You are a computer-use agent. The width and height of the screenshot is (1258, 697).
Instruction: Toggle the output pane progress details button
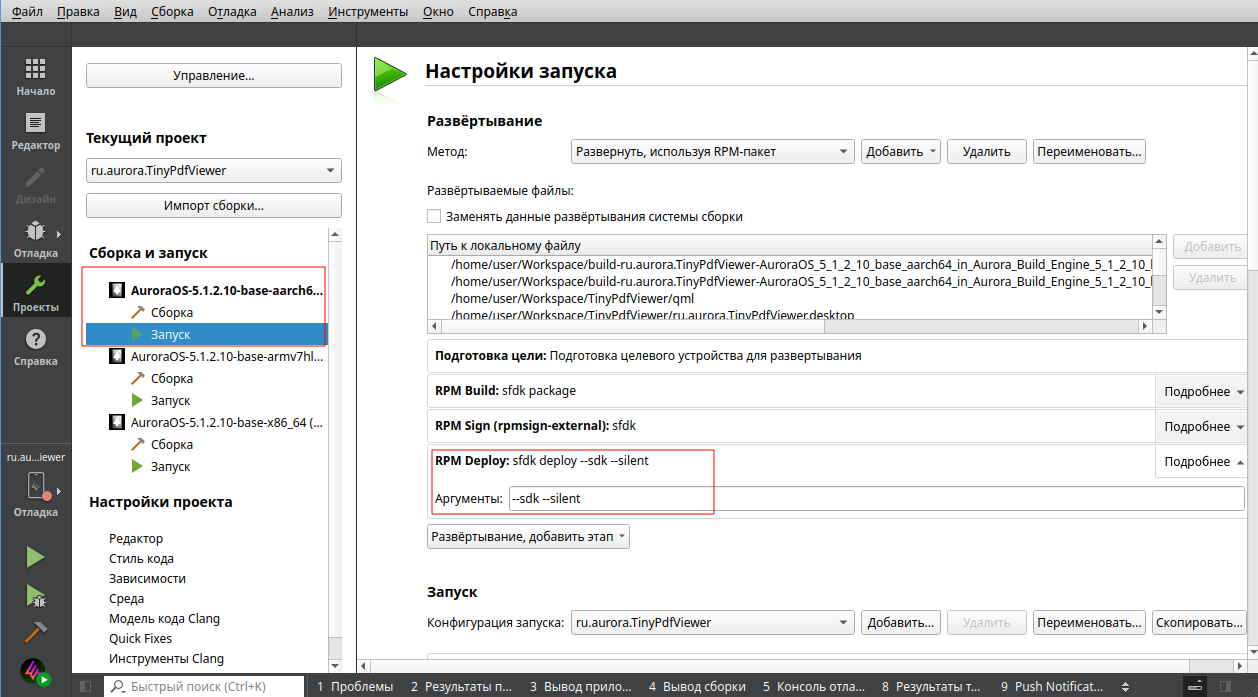[1195, 686]
